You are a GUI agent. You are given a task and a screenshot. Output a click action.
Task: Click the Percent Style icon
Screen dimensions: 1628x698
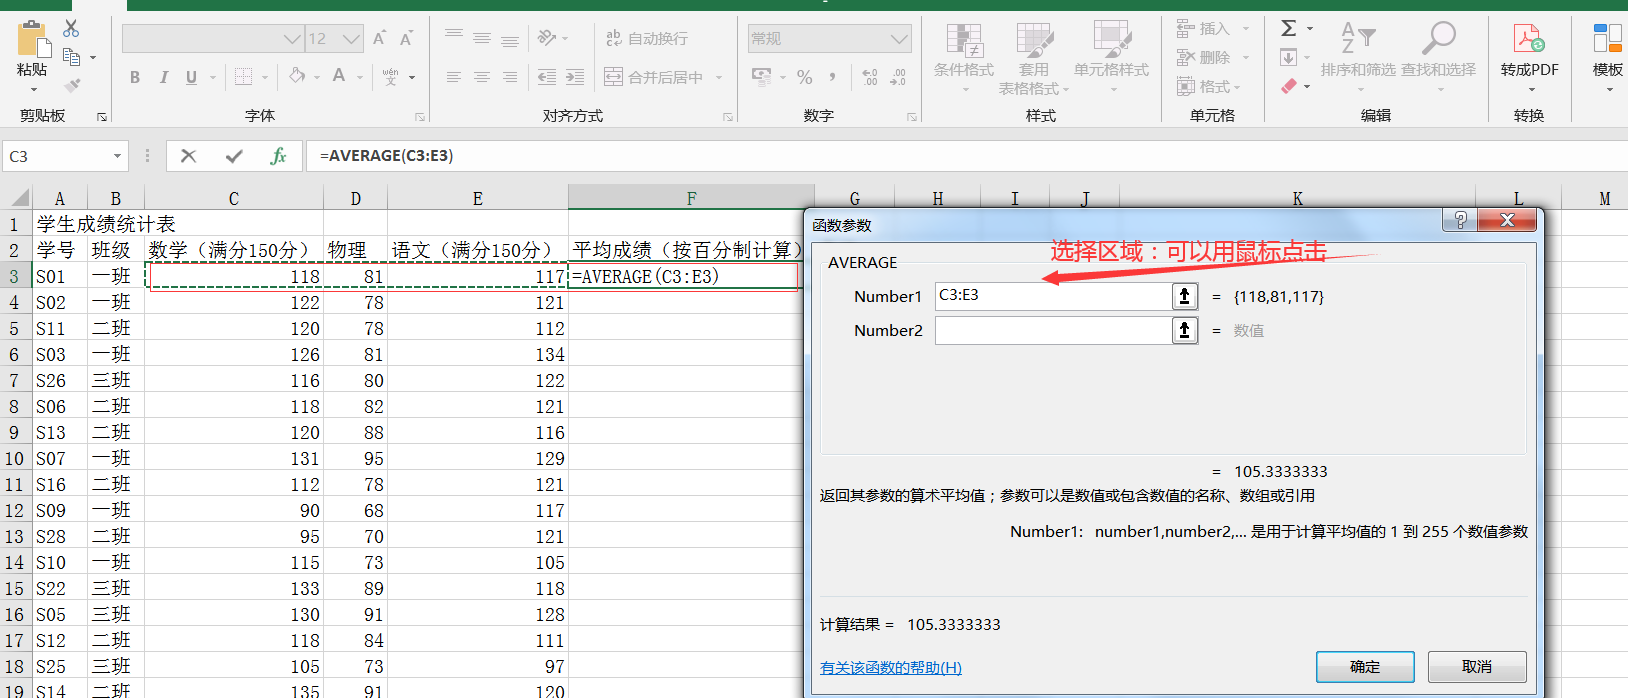coord(805,77)
